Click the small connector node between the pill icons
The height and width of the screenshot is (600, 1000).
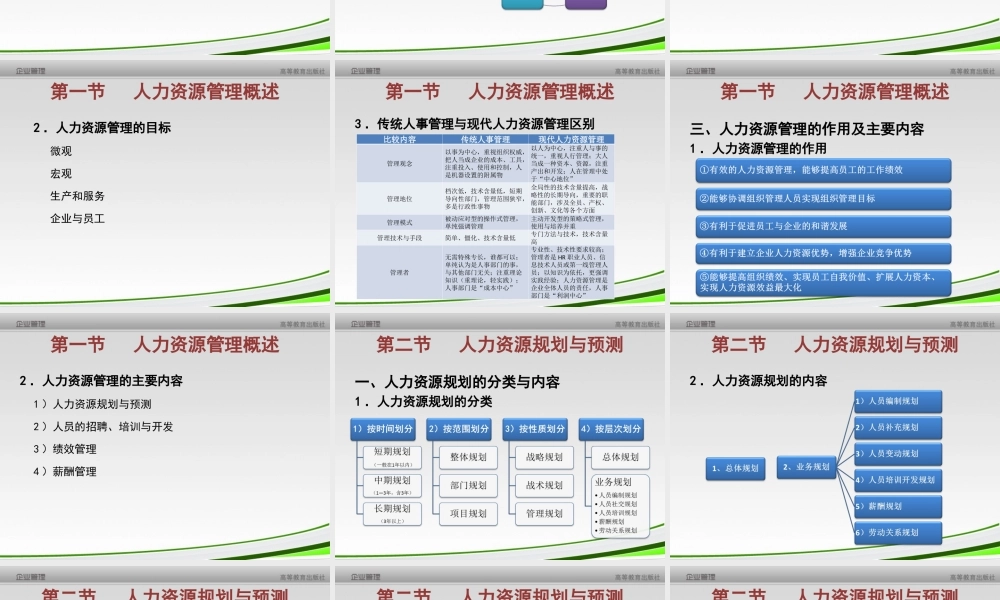coord(556,7)
